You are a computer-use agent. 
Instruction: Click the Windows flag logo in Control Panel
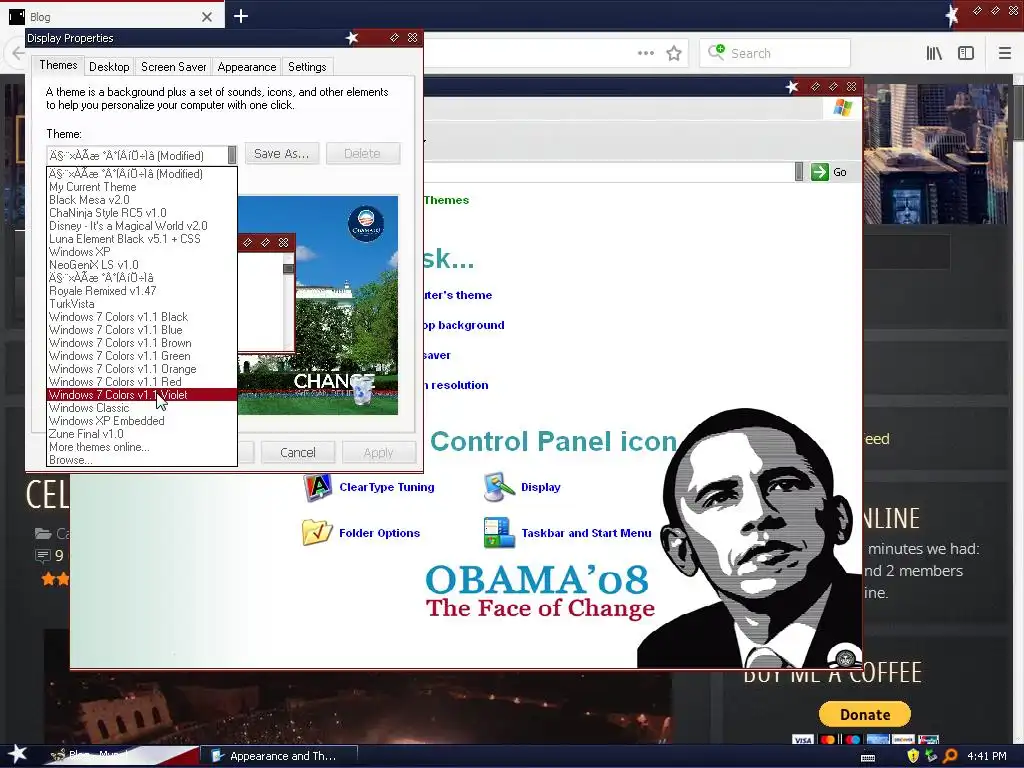point(842,108)
